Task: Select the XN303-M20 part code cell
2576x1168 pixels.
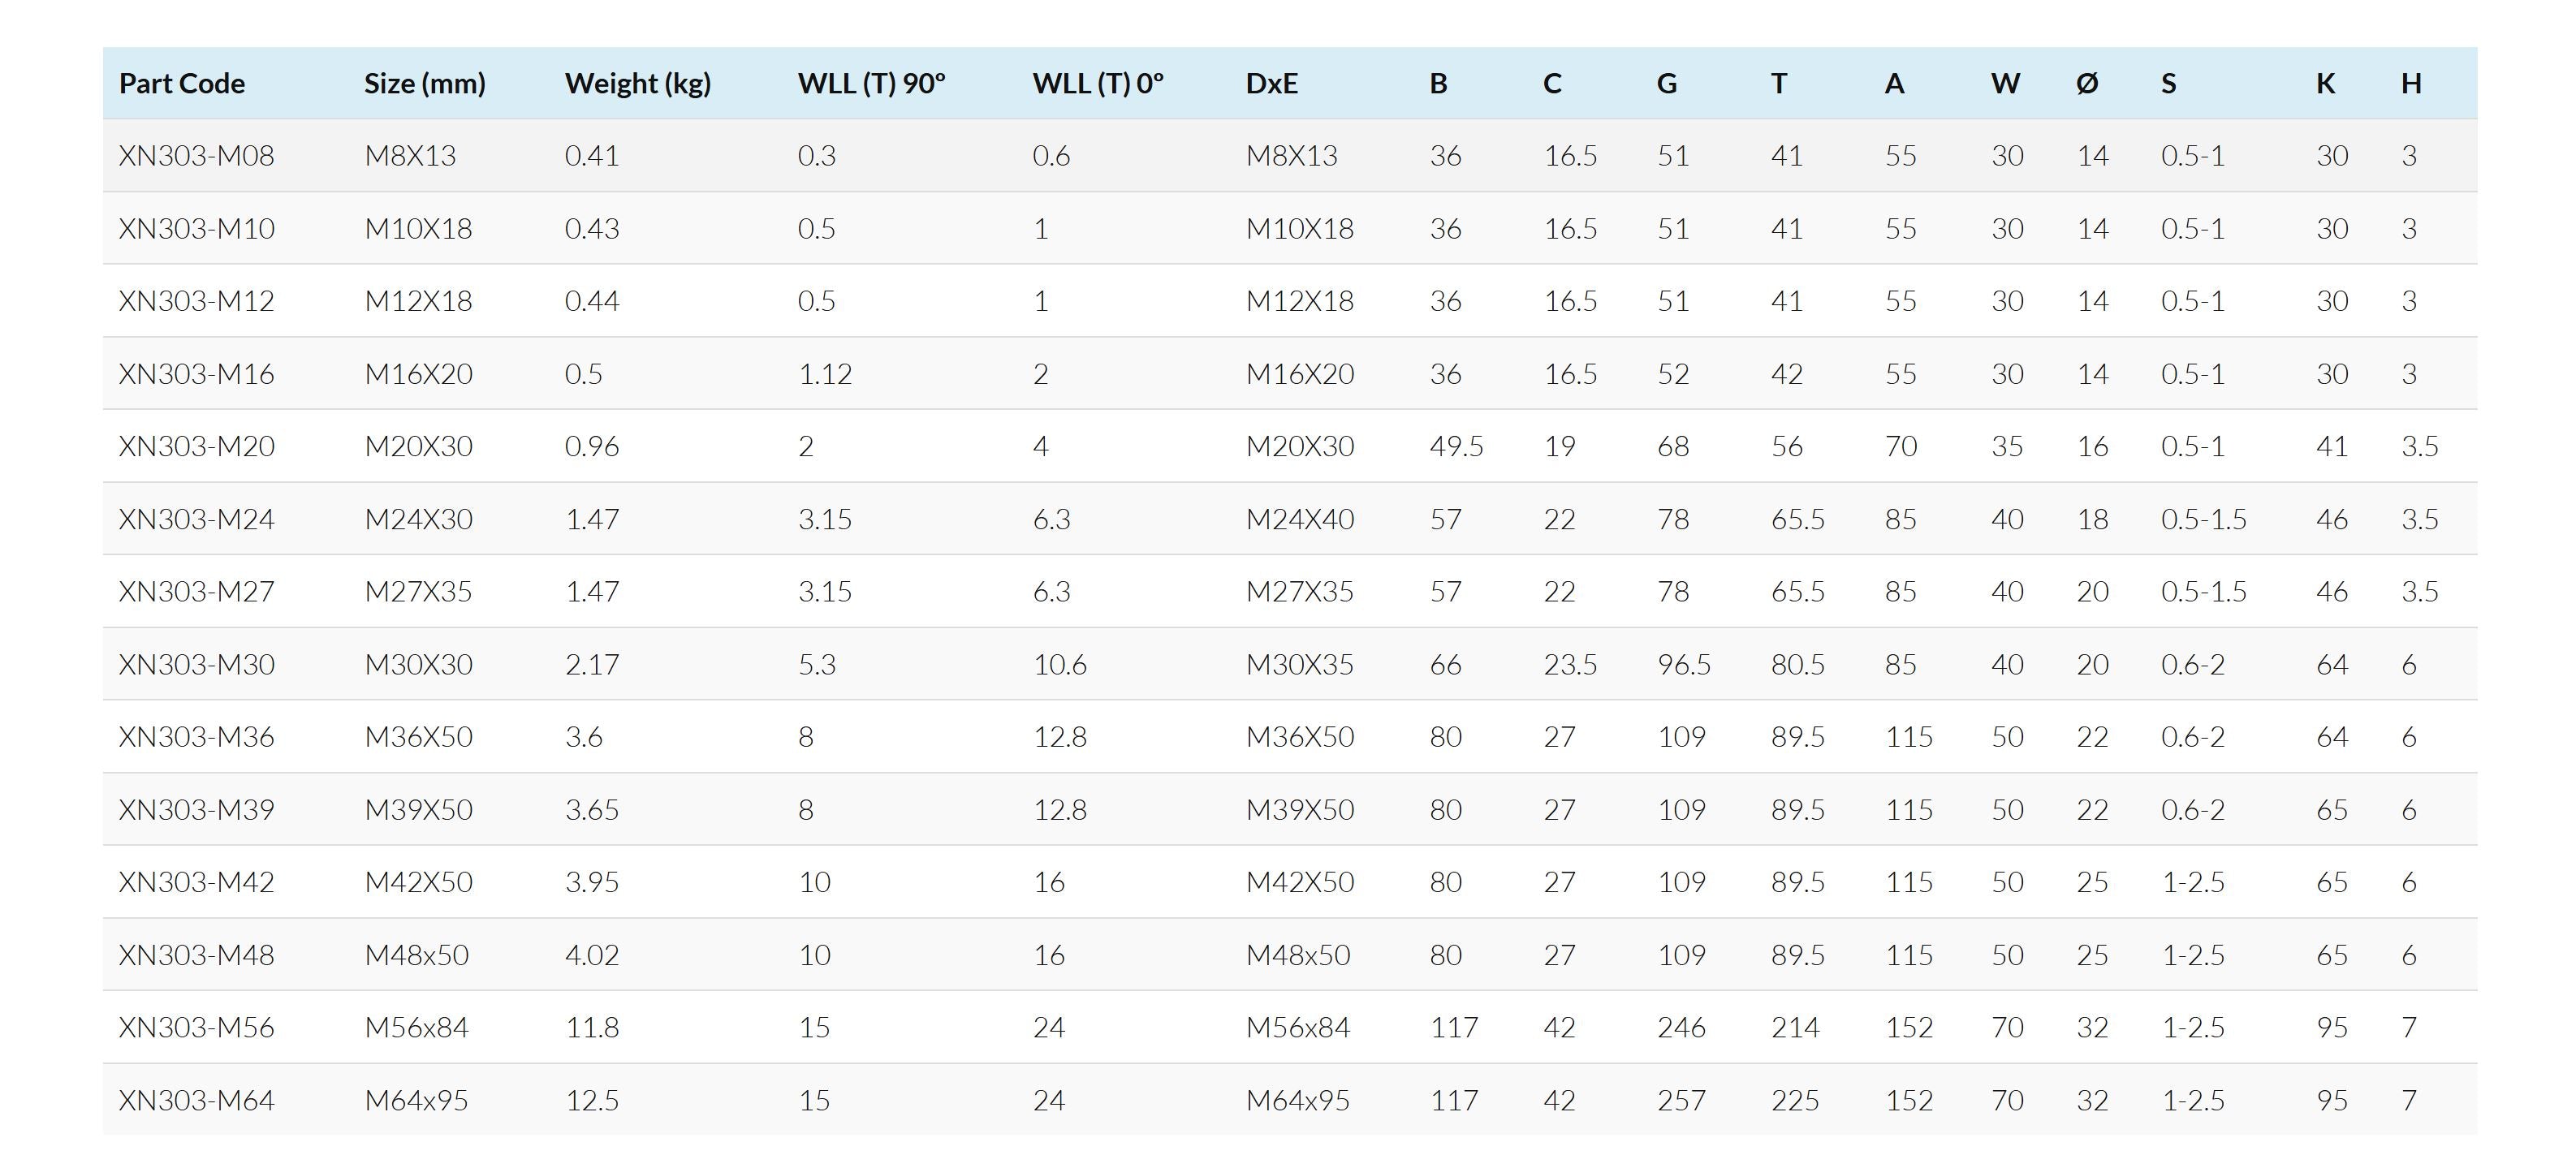Action: click(x=196, y=446)
